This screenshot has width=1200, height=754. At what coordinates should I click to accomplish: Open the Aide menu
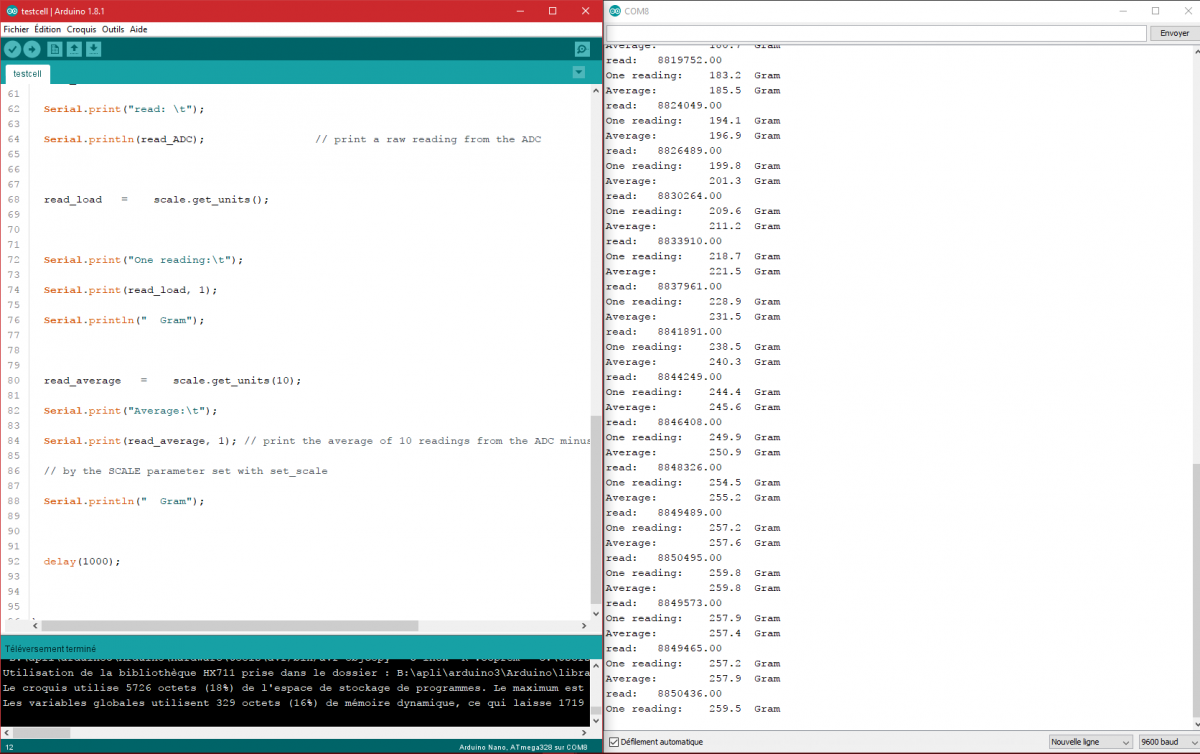click(x=138, y=29)
